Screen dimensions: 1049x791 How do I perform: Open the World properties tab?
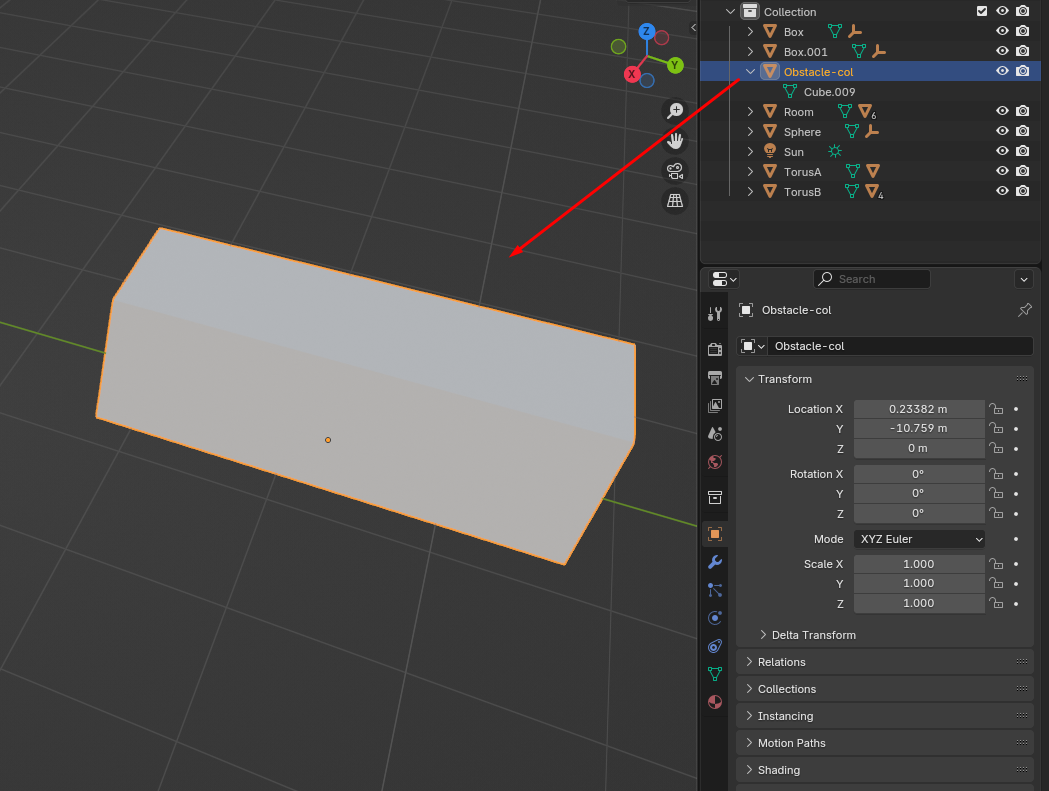714,462
